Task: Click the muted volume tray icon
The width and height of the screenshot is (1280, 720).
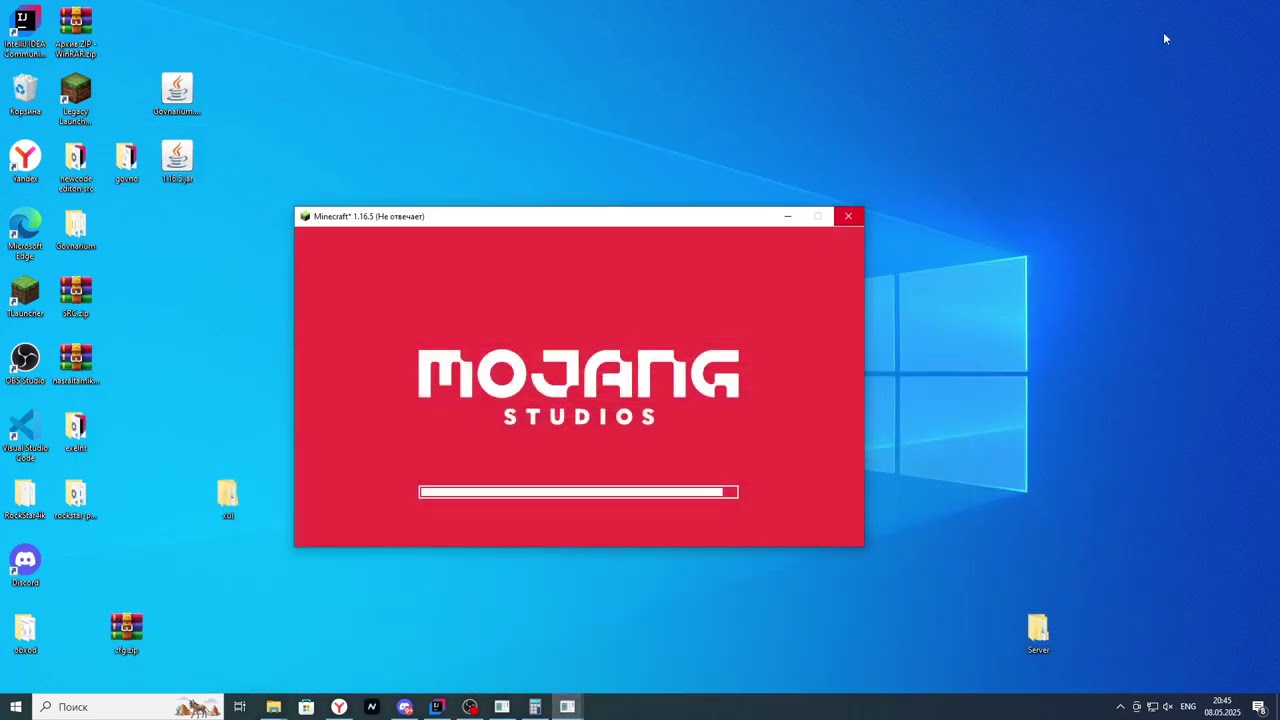Action: [1168, 707]
